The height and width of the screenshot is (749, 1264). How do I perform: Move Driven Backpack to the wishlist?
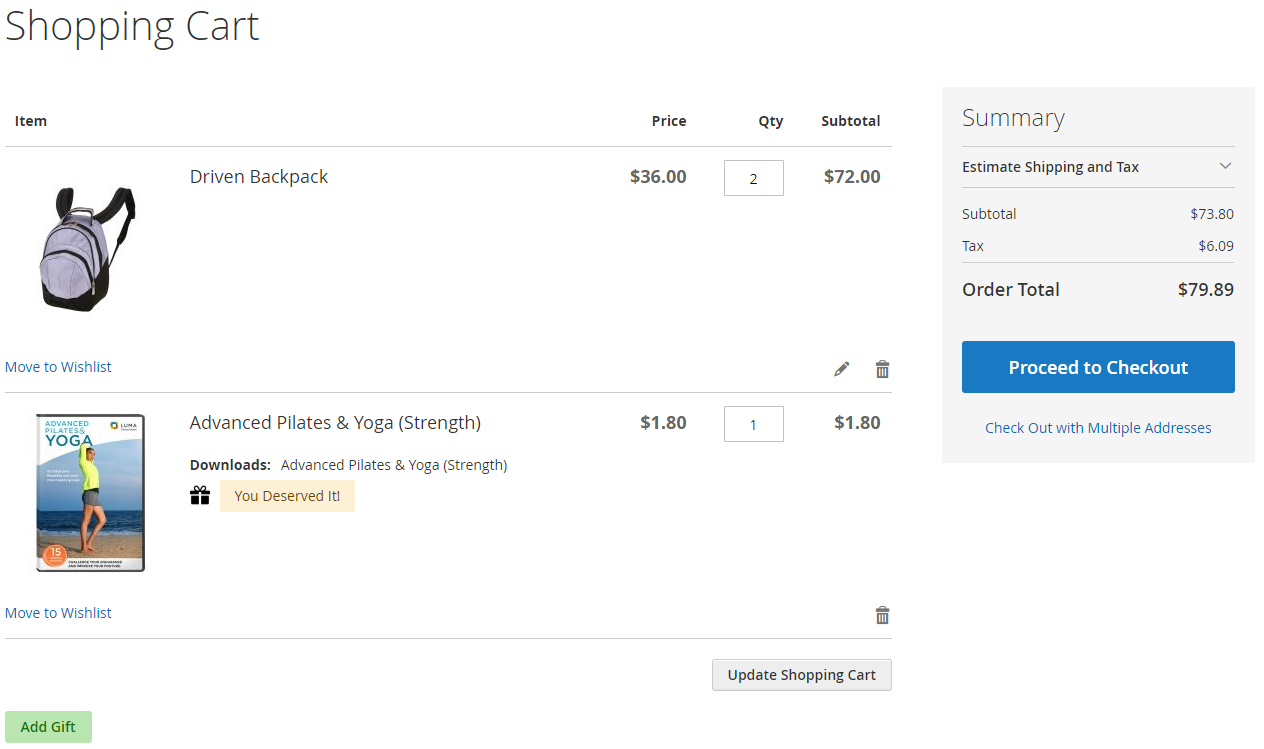pos(58,367)
